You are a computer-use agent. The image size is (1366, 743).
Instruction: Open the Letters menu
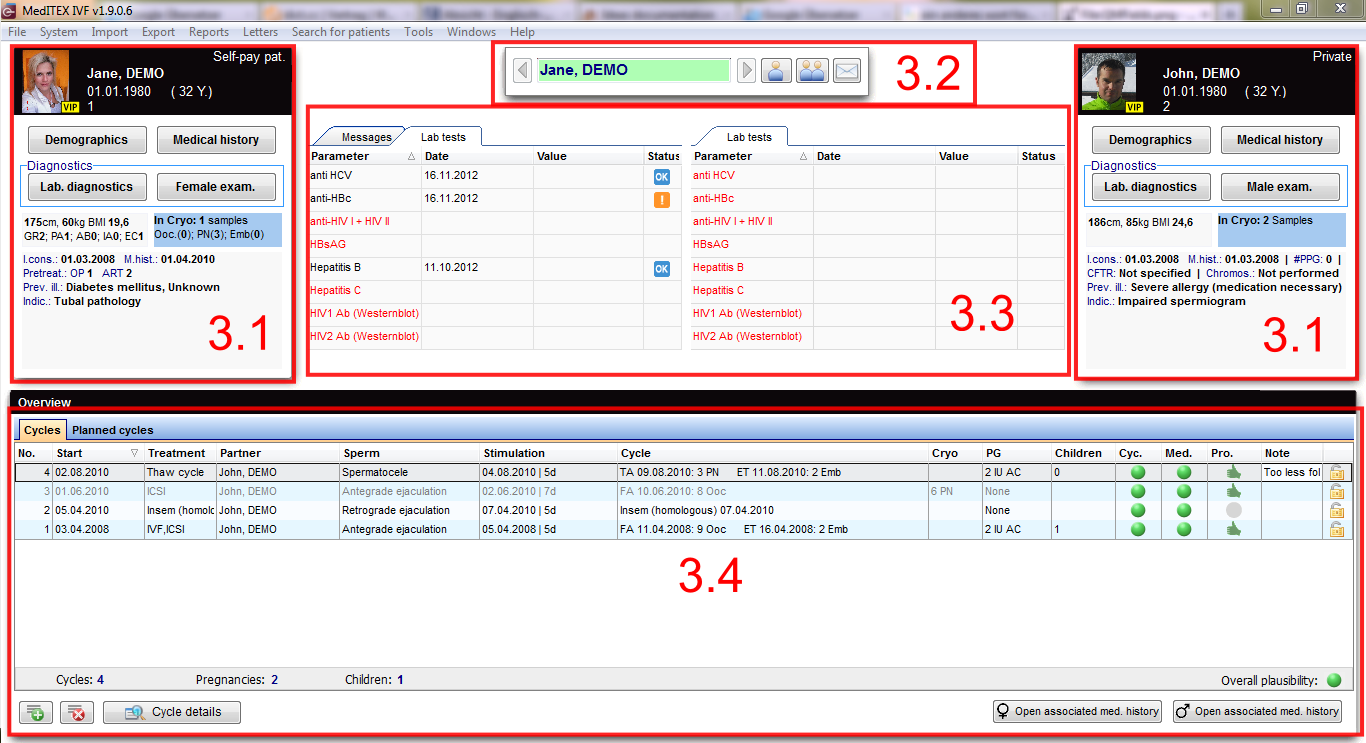click(261, 32)
